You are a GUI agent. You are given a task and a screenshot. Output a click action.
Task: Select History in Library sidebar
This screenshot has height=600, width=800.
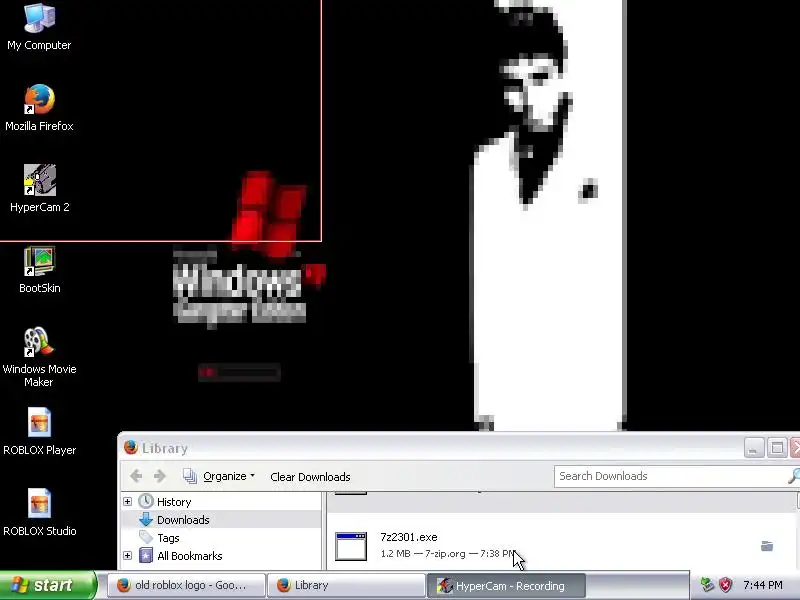click(173, 502)
